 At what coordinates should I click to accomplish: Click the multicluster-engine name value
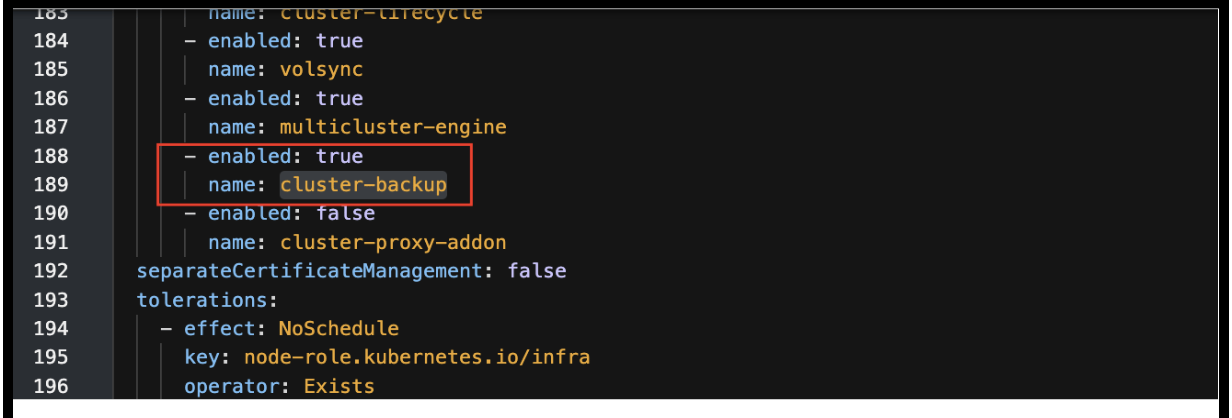pyautogui.click(x=393, y=128)
